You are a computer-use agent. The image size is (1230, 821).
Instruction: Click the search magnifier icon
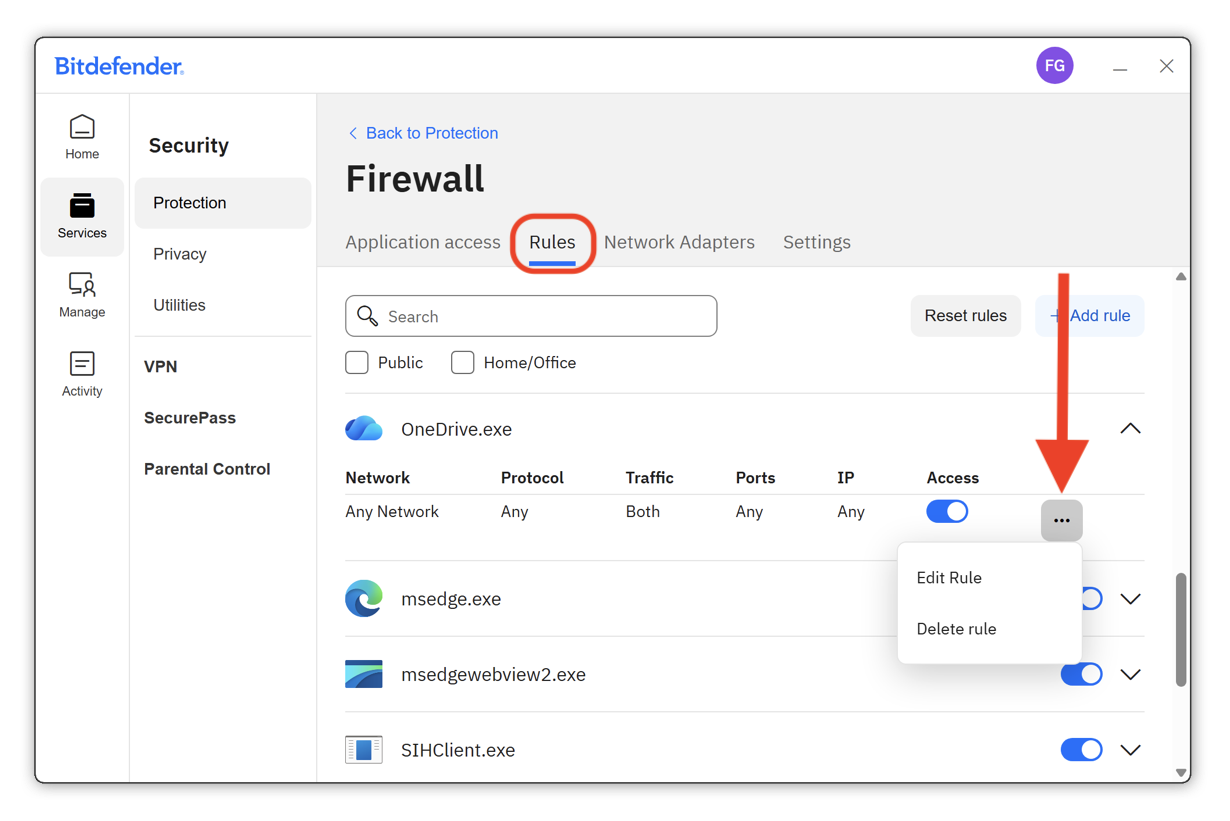coord(368,316)
